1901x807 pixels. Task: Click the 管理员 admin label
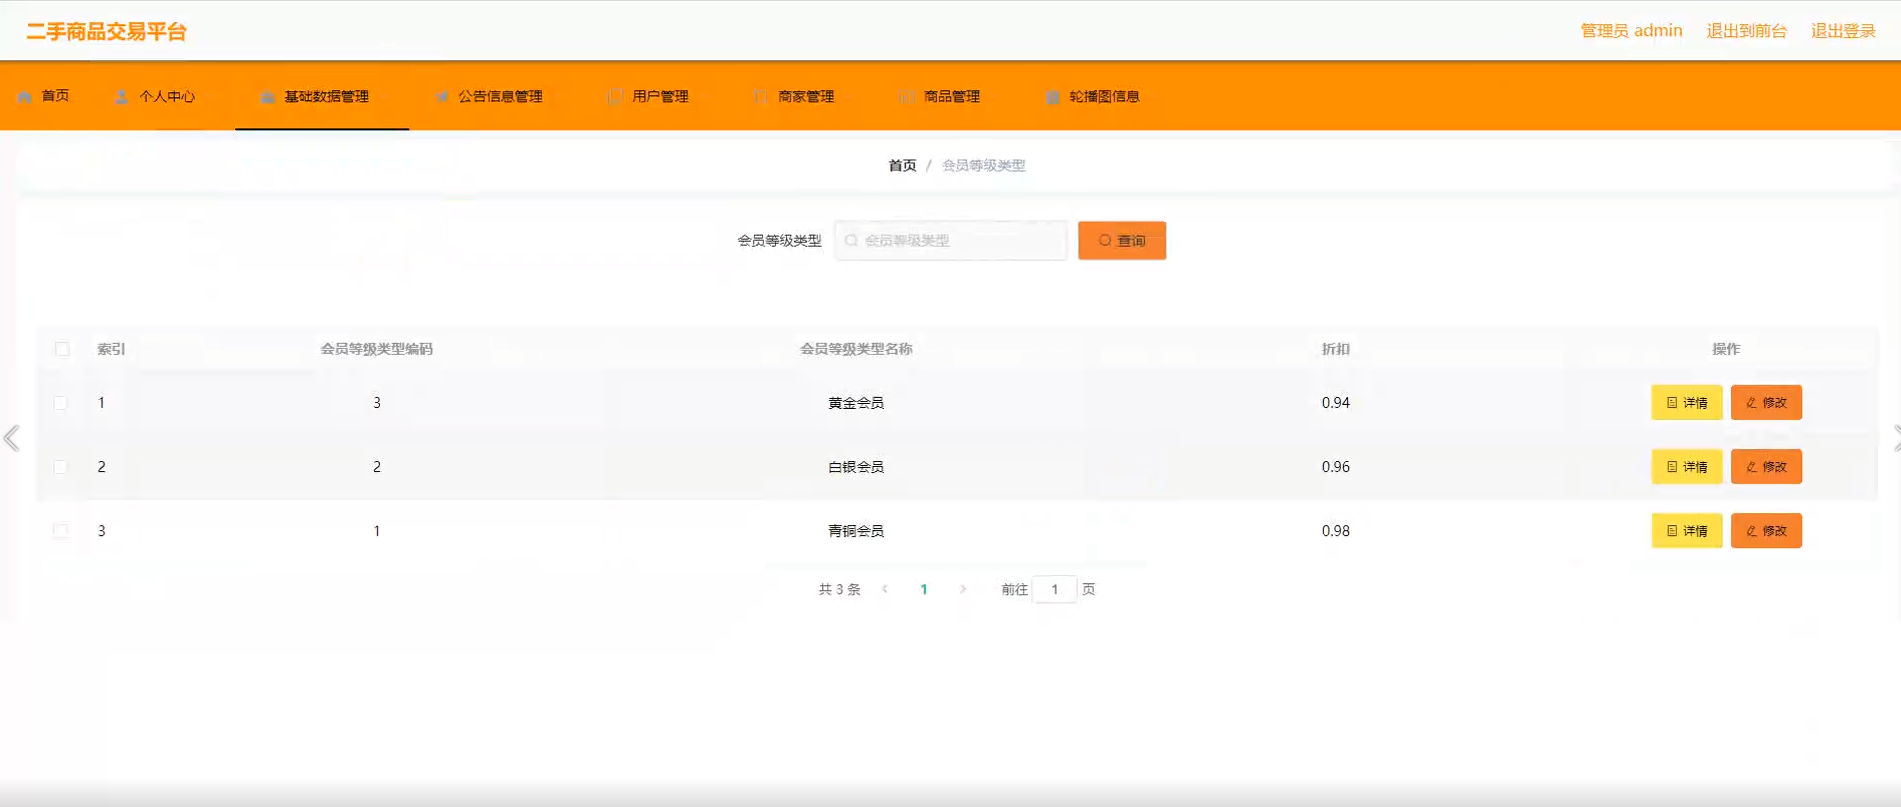(x=1631, y=31)
